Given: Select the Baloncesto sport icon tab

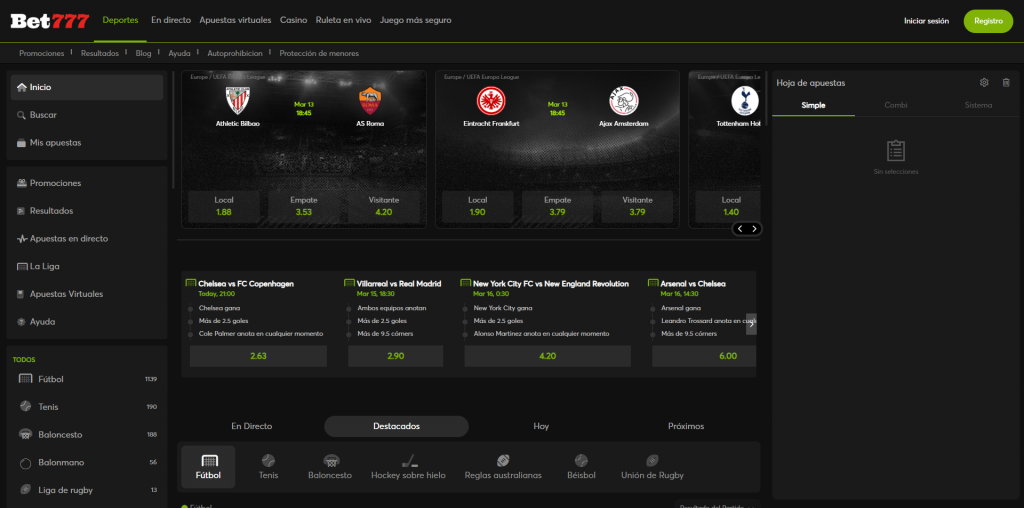Looking at the screenshot, I should click(330, 467).
